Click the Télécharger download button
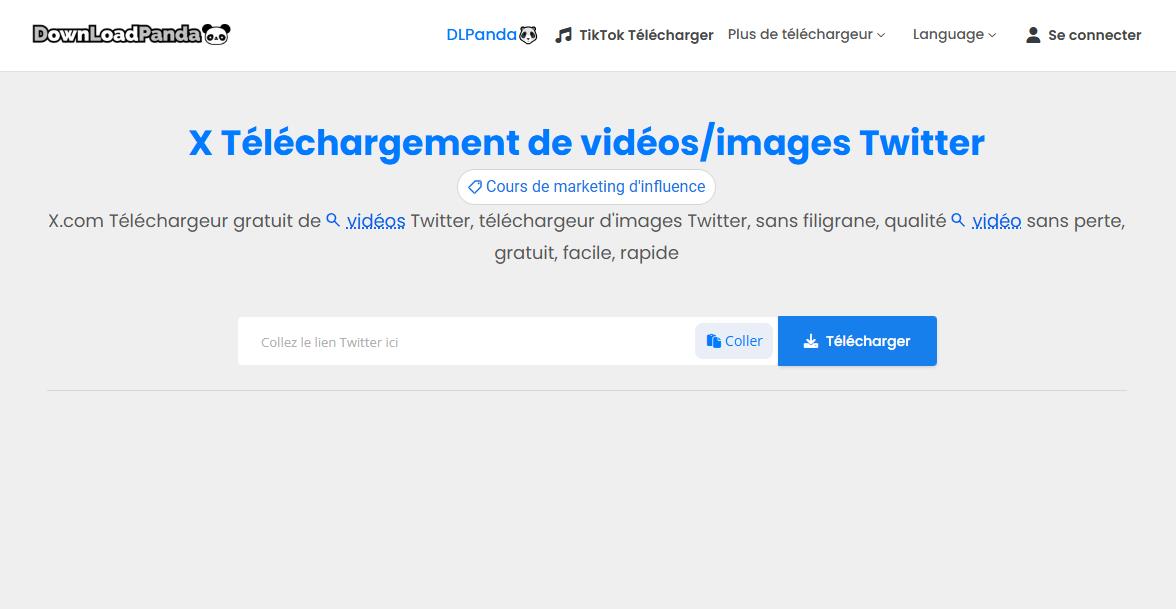 pos(857,341)
